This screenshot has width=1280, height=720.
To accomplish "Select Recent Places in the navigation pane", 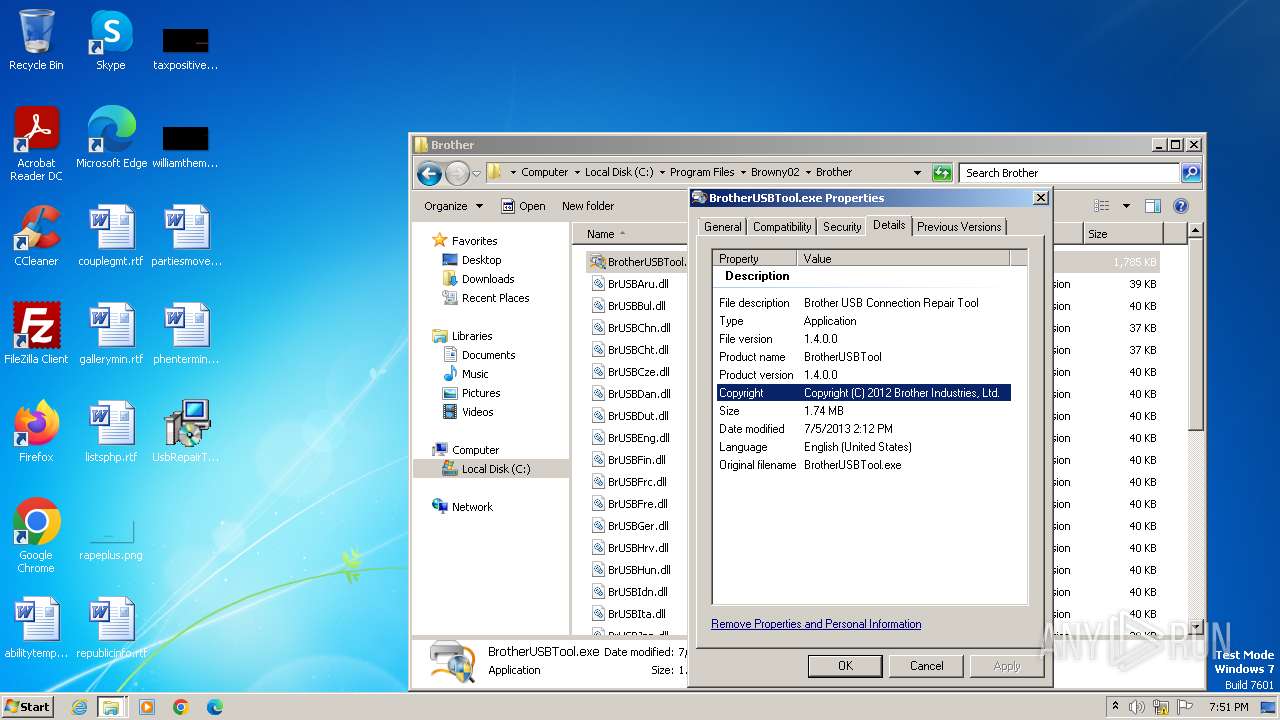I will (x=495, y=298).
